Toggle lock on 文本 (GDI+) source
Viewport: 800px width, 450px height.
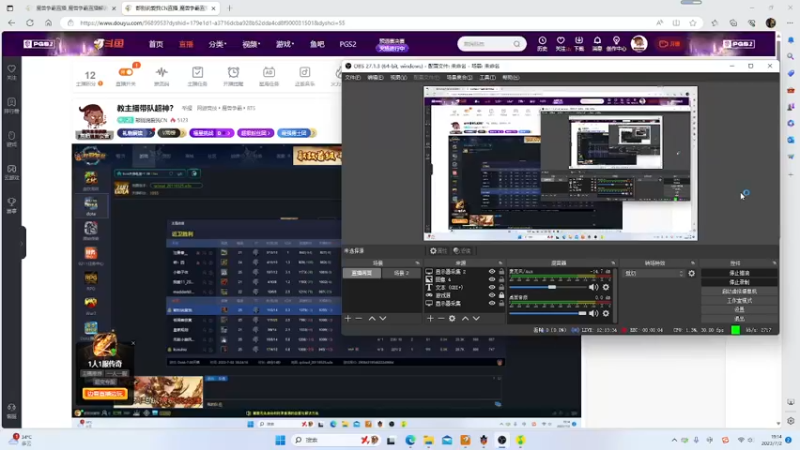coord(502,287)
